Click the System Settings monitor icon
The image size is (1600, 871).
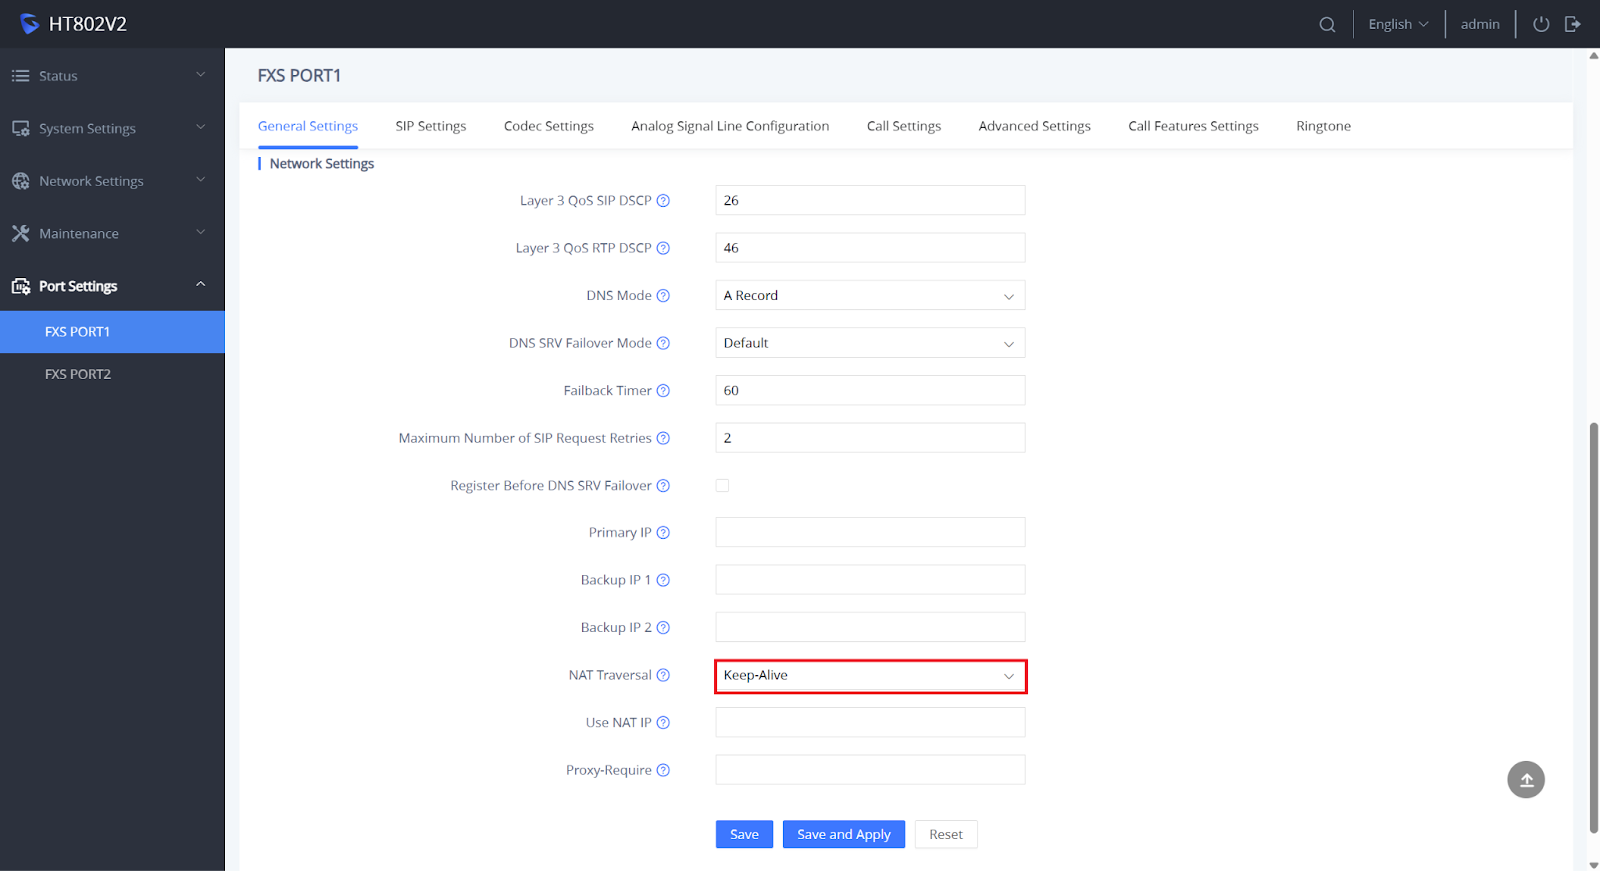tap(20, 128)
